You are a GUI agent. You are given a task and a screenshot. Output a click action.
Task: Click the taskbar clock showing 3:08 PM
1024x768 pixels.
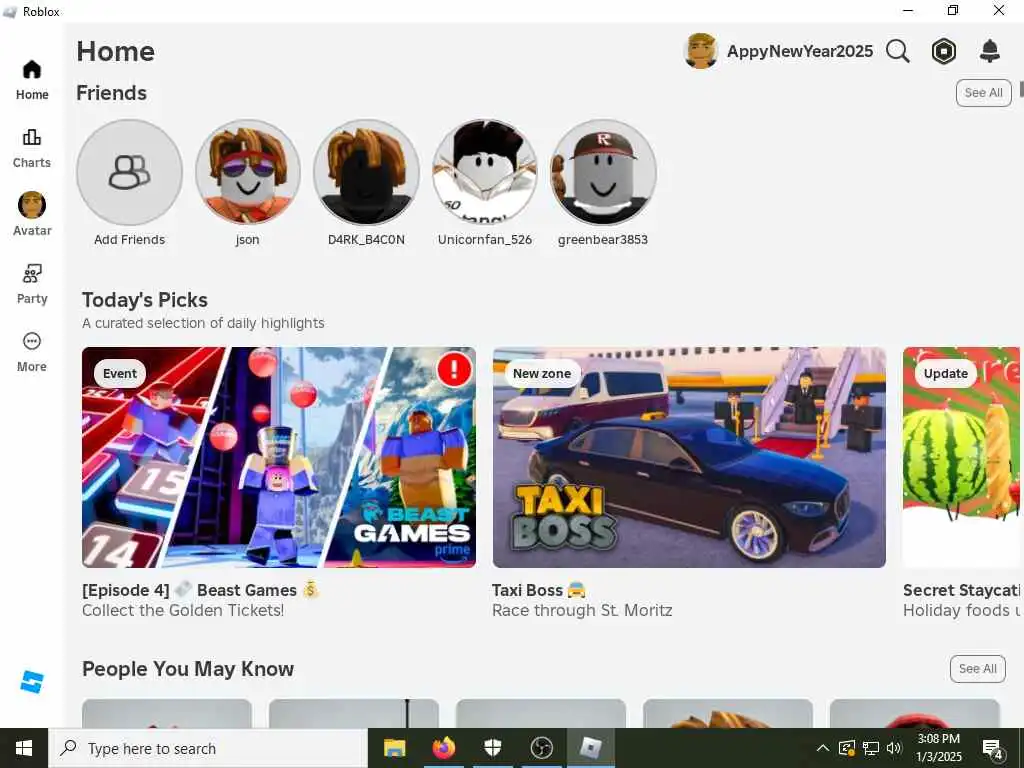click(939, 748)
